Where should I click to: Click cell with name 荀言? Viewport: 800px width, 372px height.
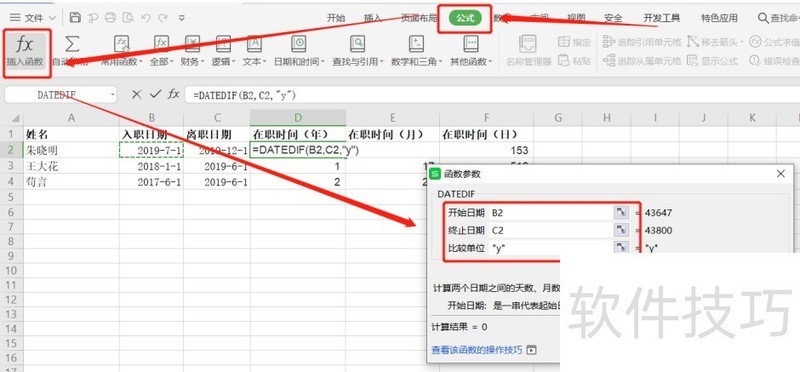pyautogui.click(x=71, y=182)
